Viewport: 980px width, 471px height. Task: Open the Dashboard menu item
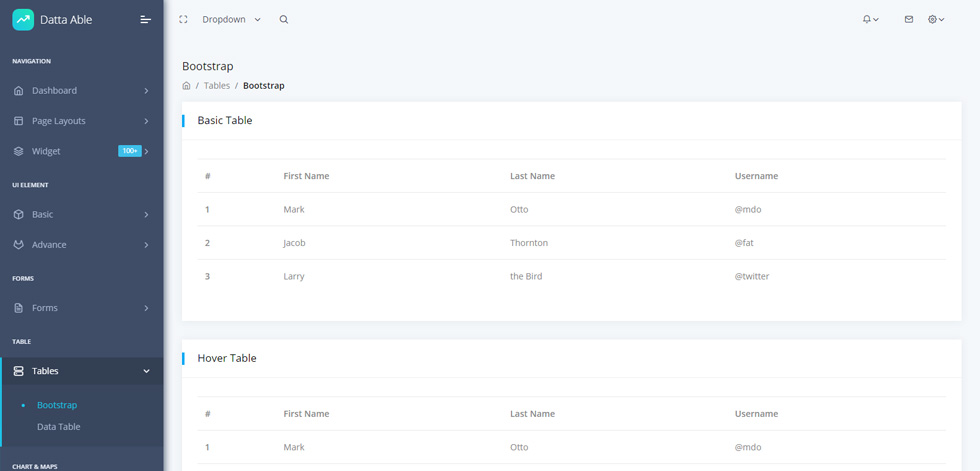pyautogui.click(x=81, y=91)
